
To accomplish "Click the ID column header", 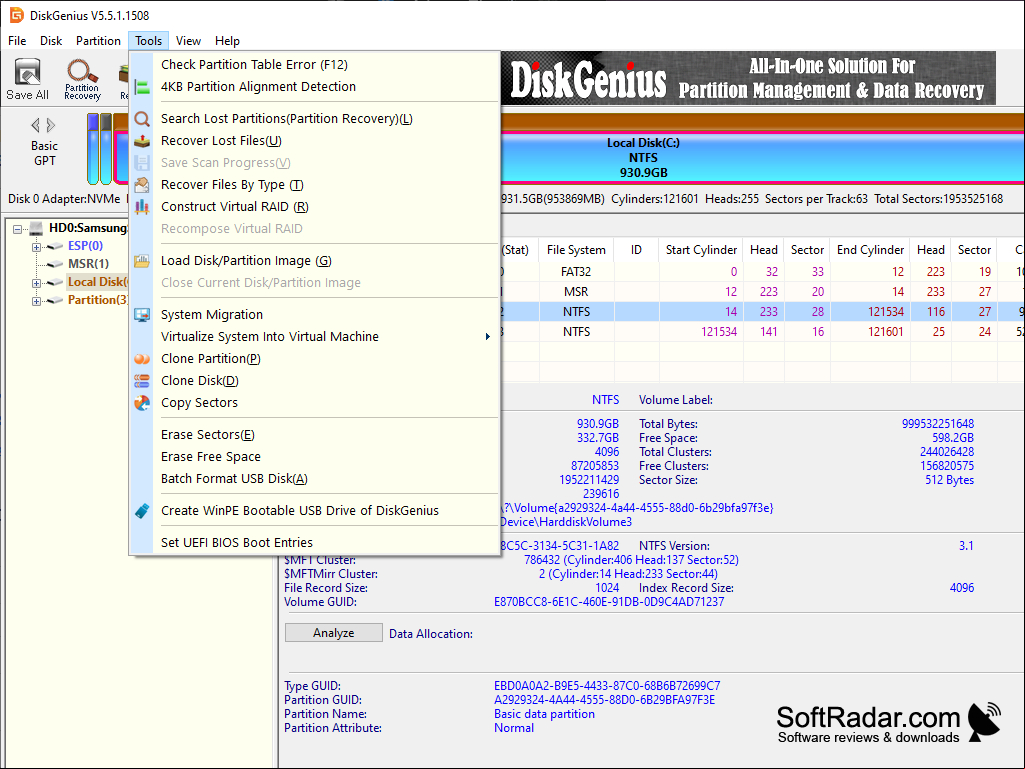I will (636, 250).
